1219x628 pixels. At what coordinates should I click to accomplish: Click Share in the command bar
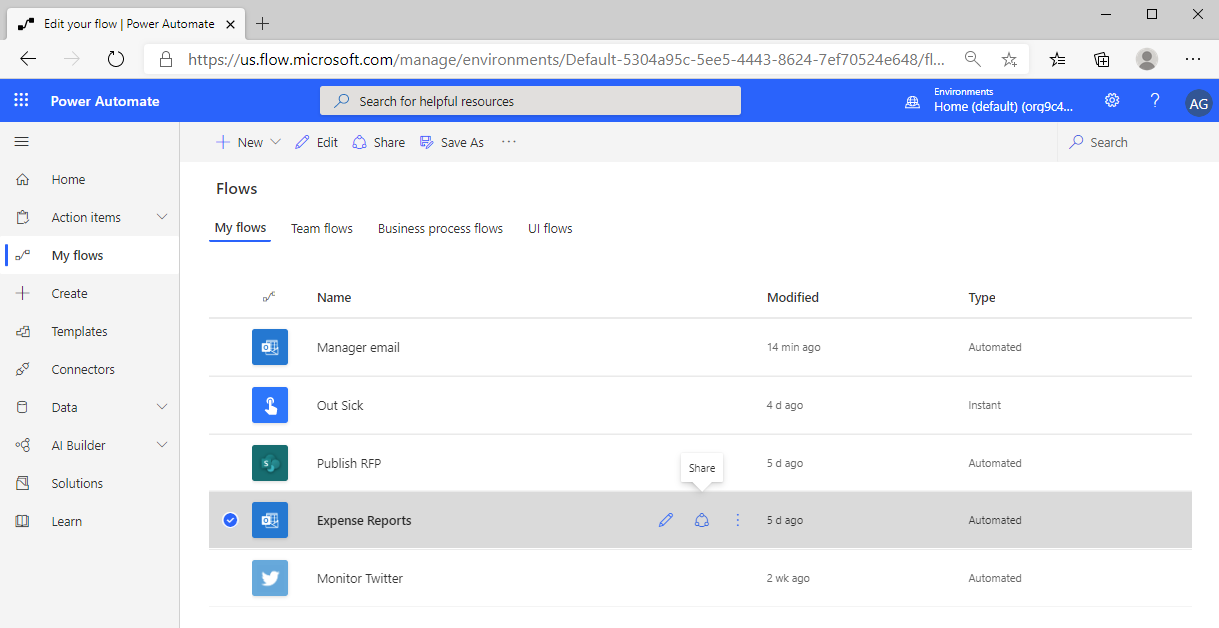point(378,142)
